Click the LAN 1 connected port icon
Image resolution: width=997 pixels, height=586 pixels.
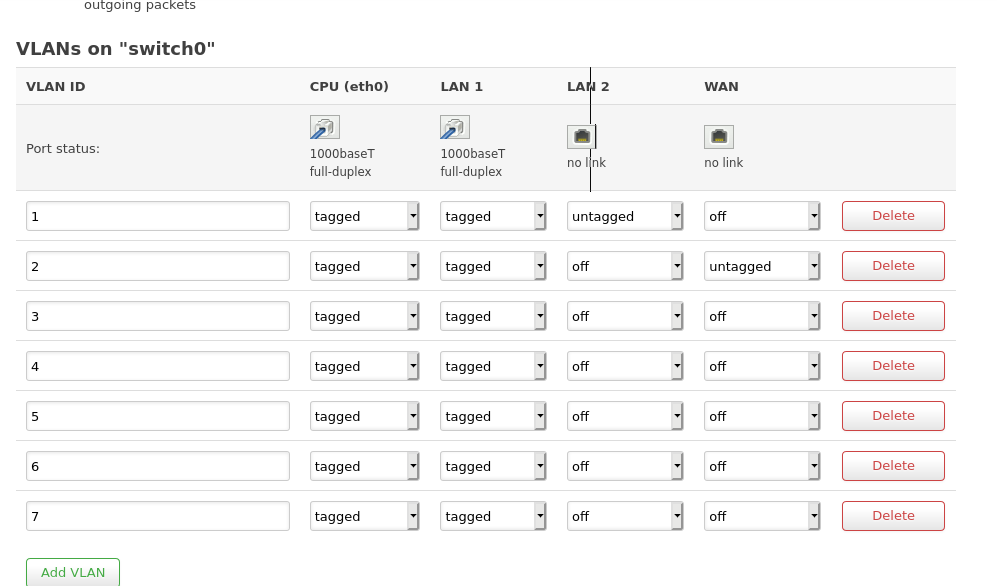[455, 127]
